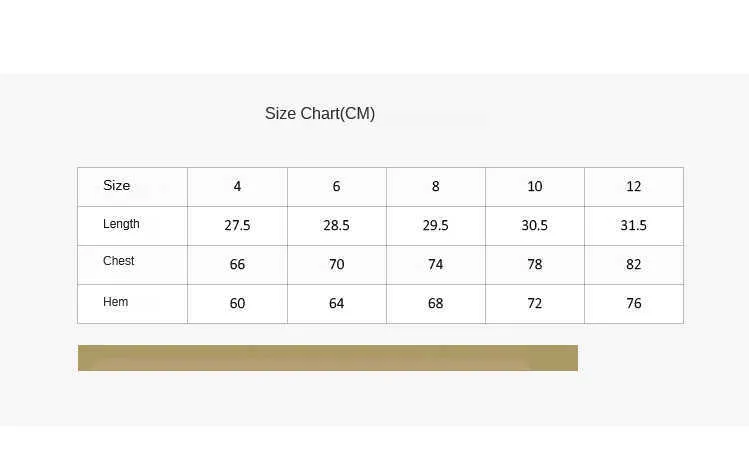Click the hem value 60
This screenshot has height=457, width=749.
(x=237, y=304)
